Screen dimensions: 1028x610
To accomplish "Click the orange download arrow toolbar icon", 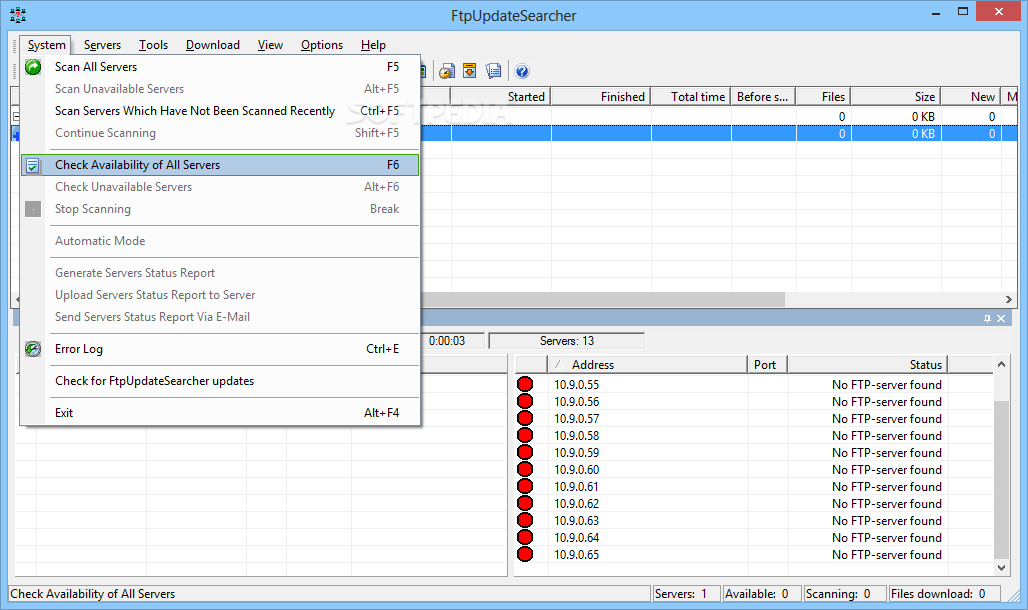I will [469, 71].
